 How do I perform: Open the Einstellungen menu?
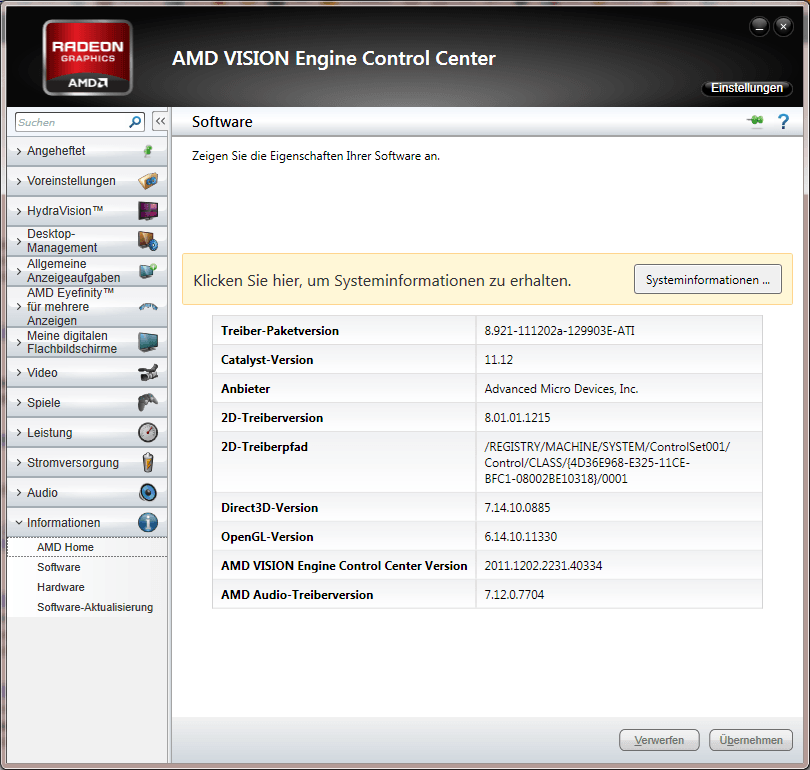(x=746, y=88)
